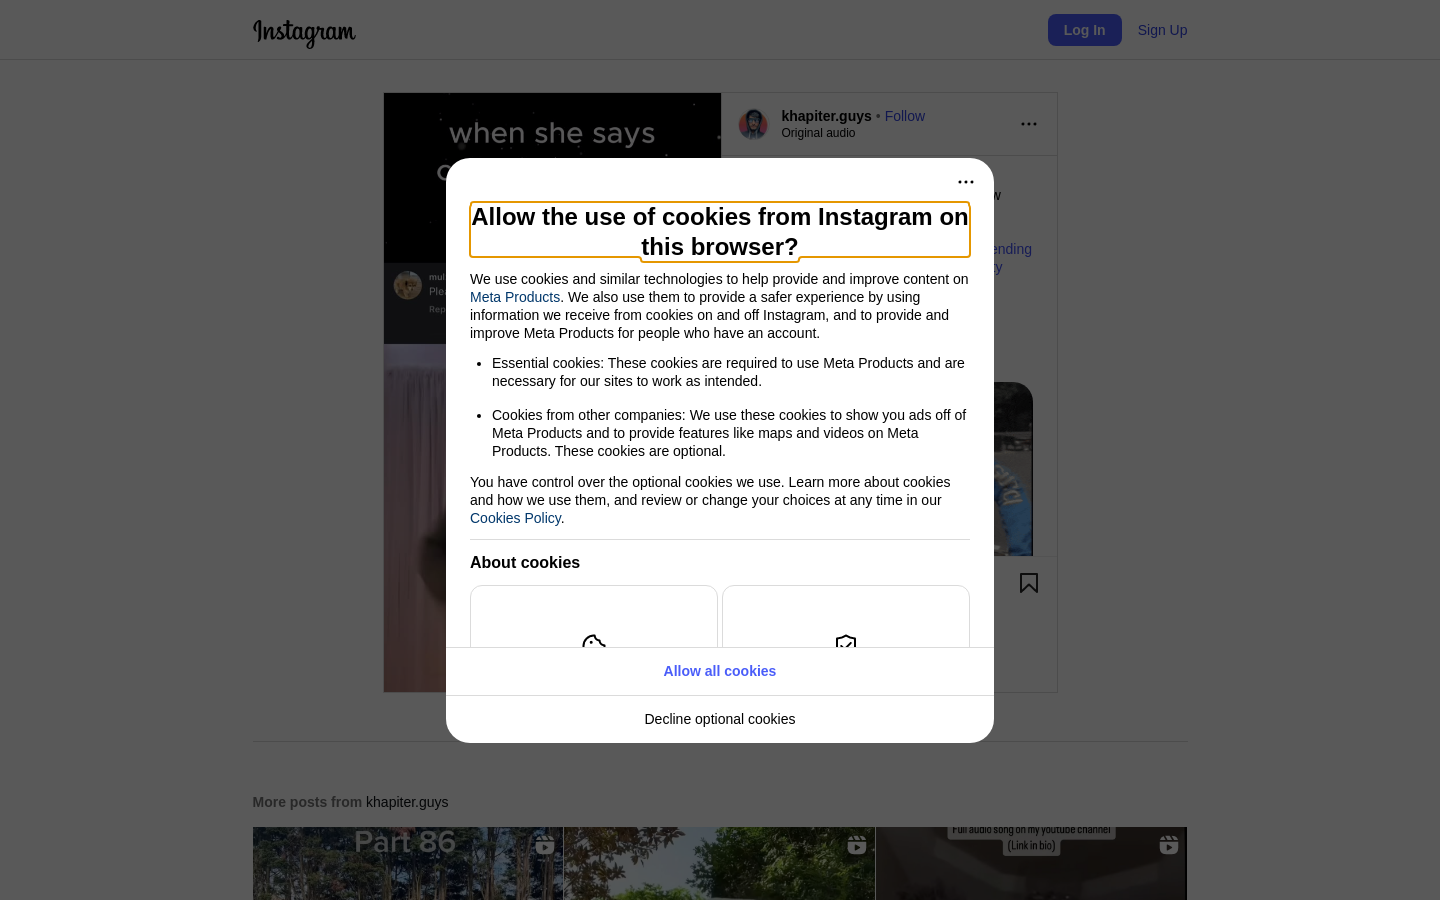Open the cookie dialog three-dot menu
1440x900 pixels.
point(966,182)
